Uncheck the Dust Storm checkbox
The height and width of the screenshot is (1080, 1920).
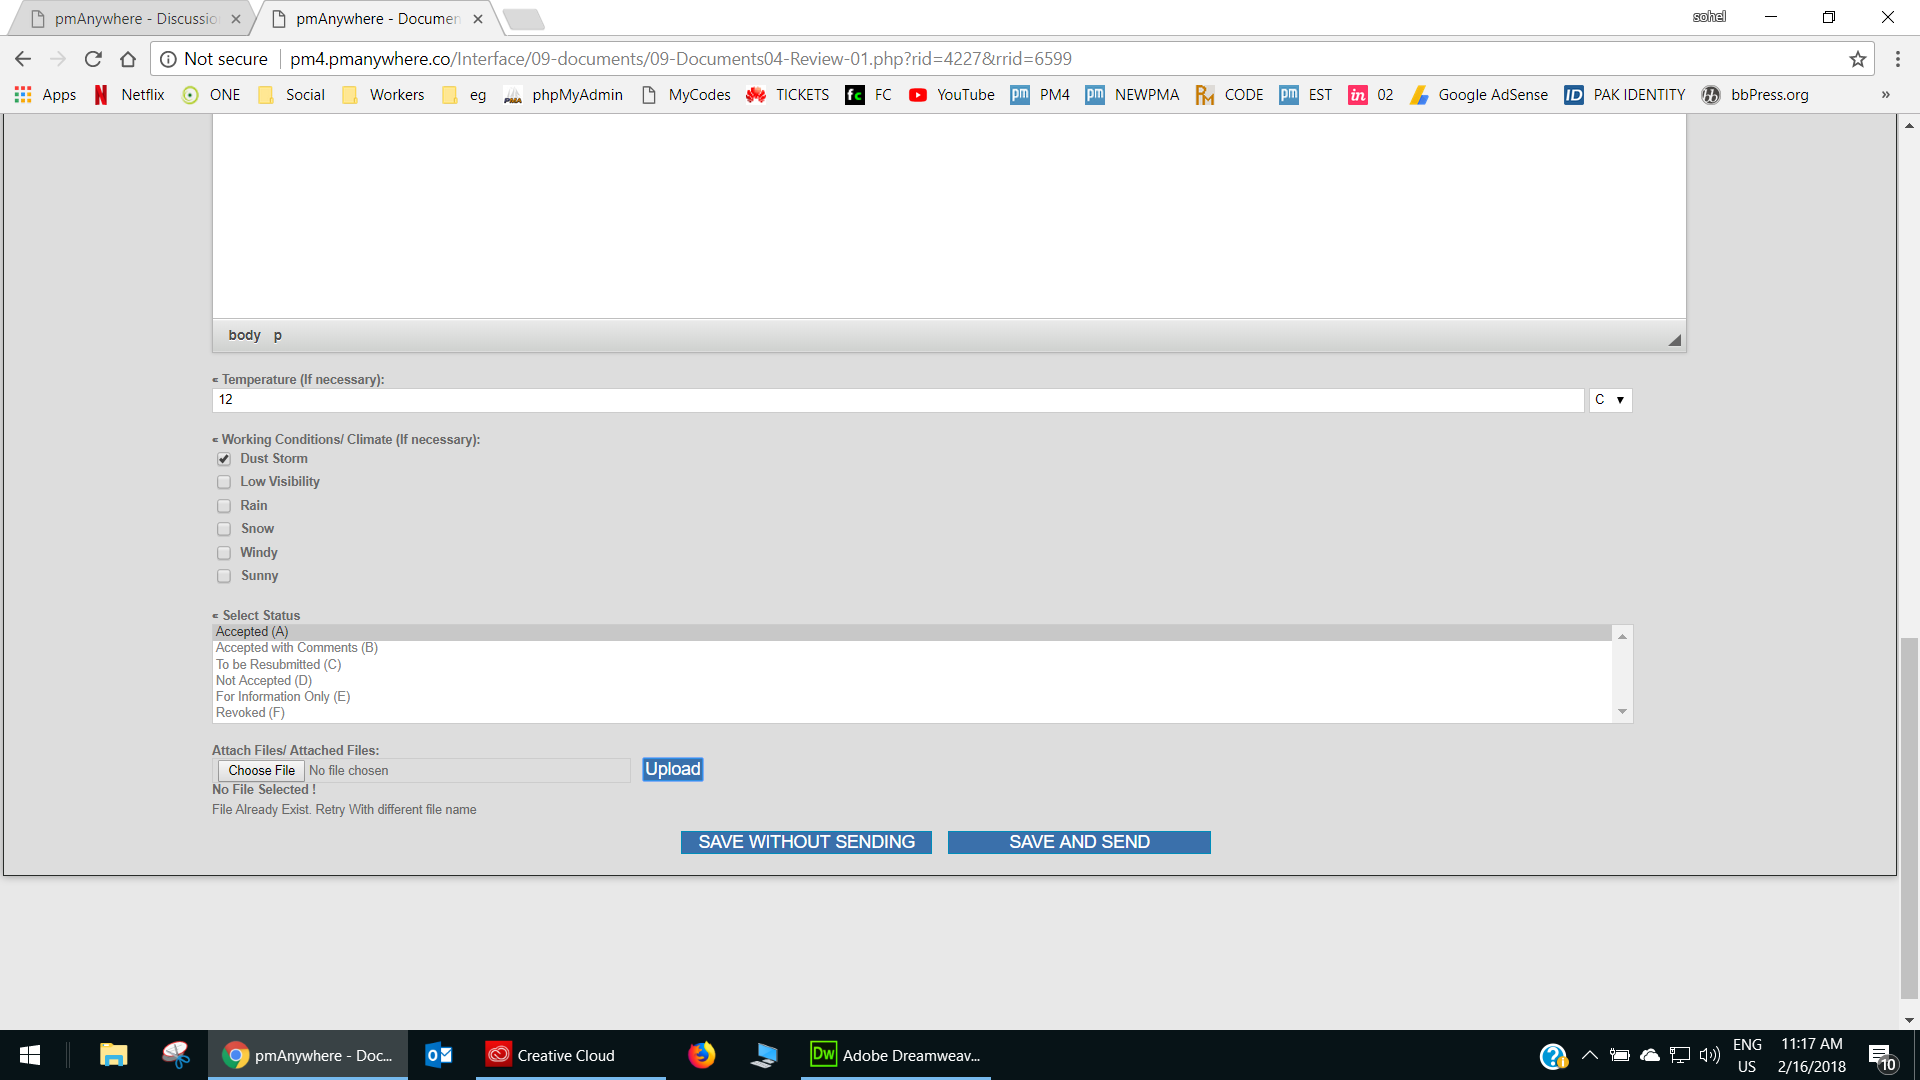click(x=224, y=459)
